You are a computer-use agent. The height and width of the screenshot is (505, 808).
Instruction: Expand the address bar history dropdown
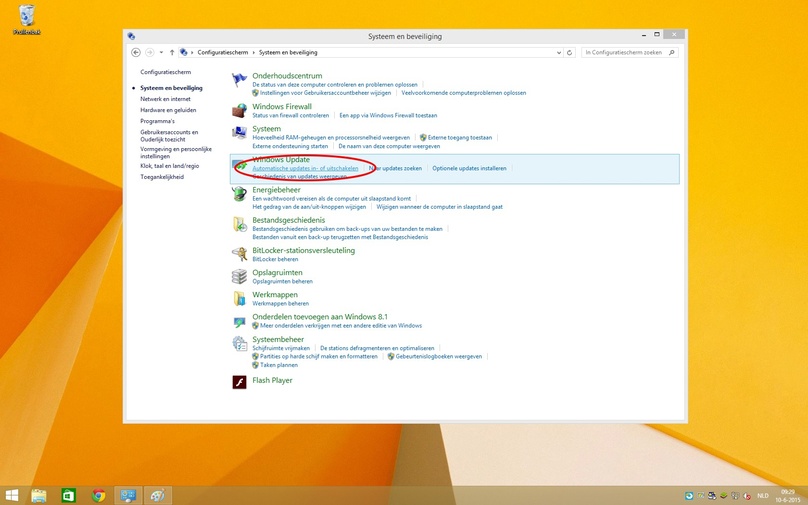559,52
